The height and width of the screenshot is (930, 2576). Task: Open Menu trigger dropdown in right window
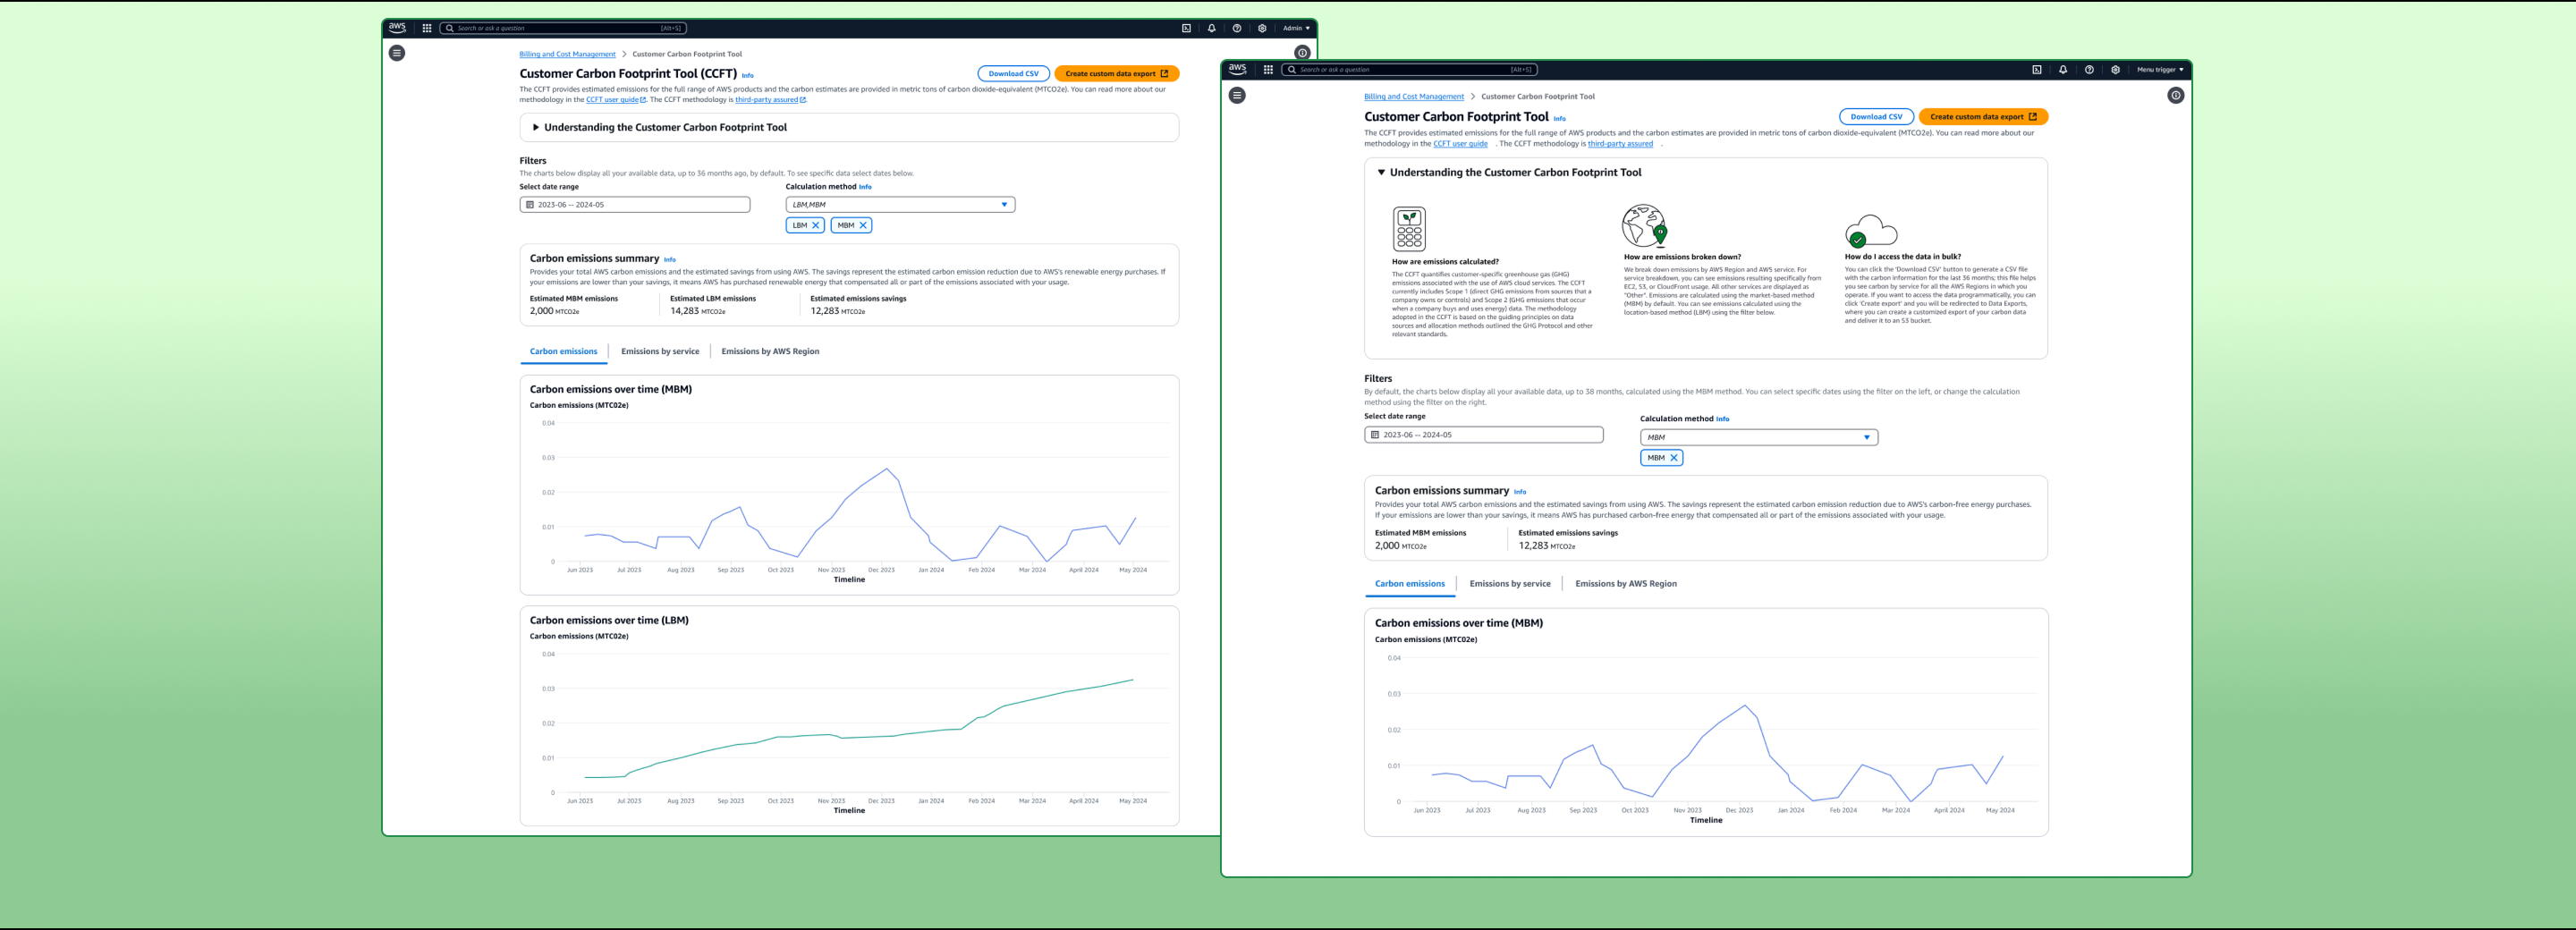click(x=2160, y=69)
